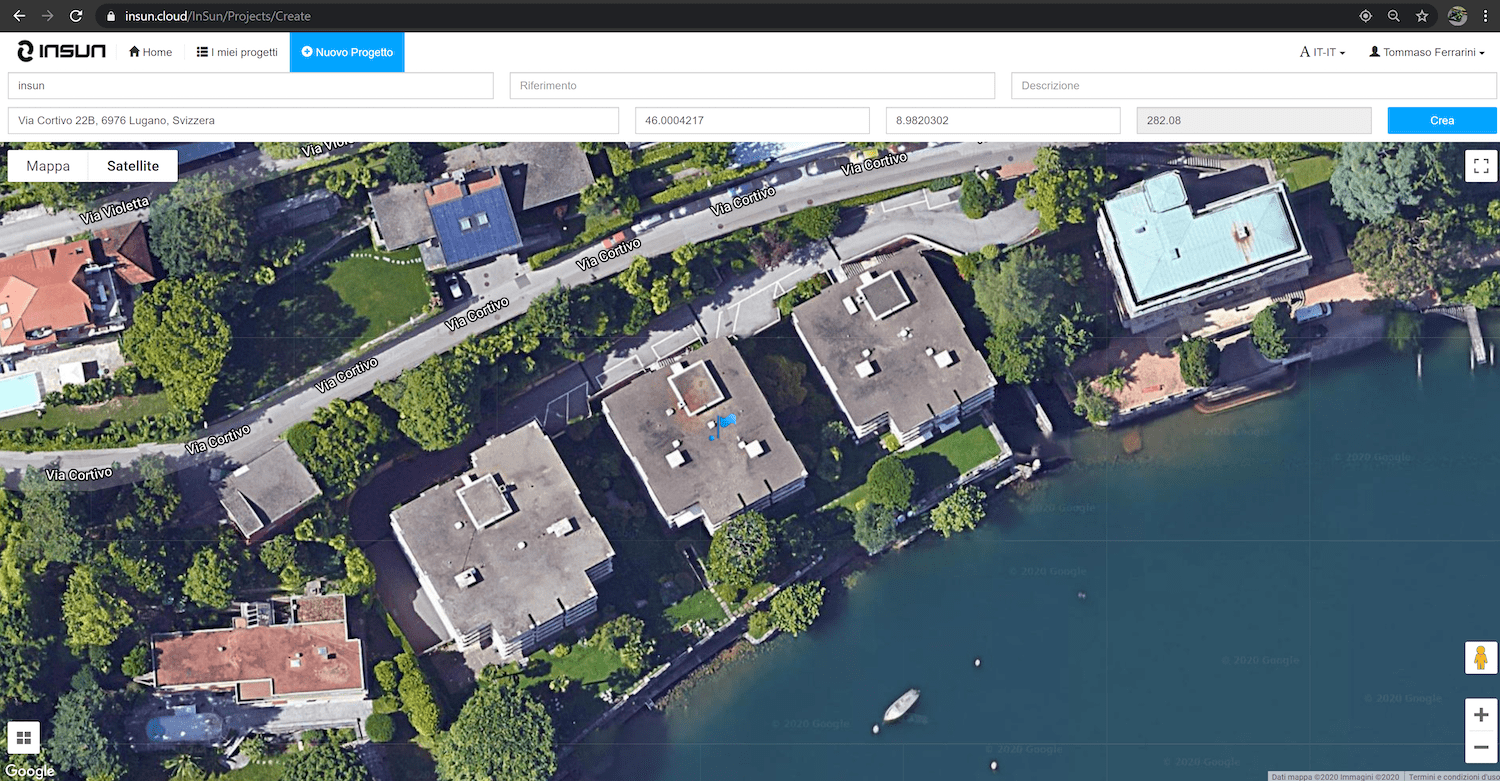This screenshot has width=1500, height=781.
Task: Reload the browser page
Action: 76,16
